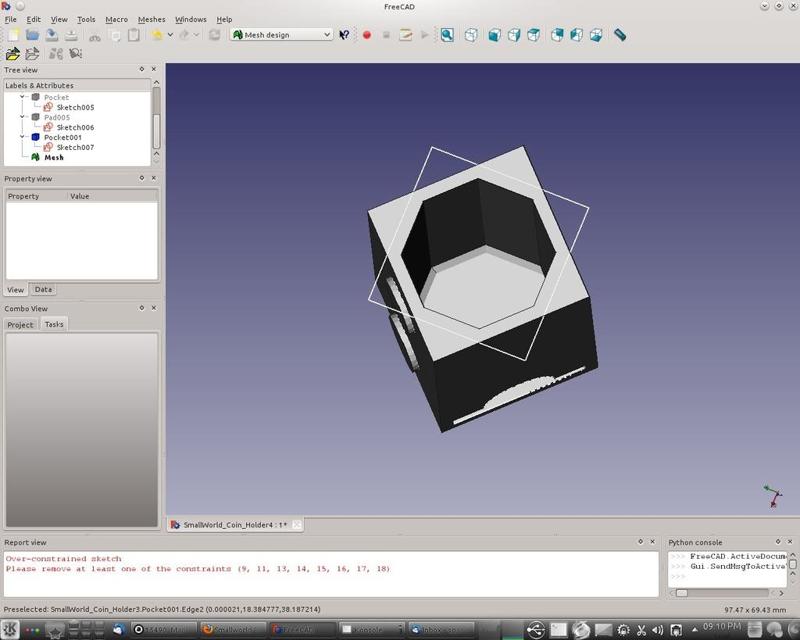Select Sketch007 in the tree view
The width and height of the screenshot is (800, 640).
tap(75, 147)
